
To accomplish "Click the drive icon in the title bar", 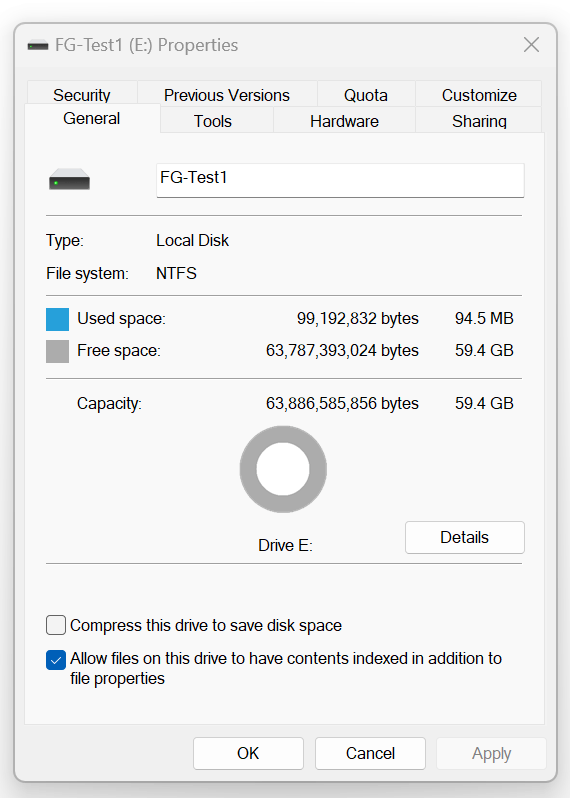I will coord(38,46).
